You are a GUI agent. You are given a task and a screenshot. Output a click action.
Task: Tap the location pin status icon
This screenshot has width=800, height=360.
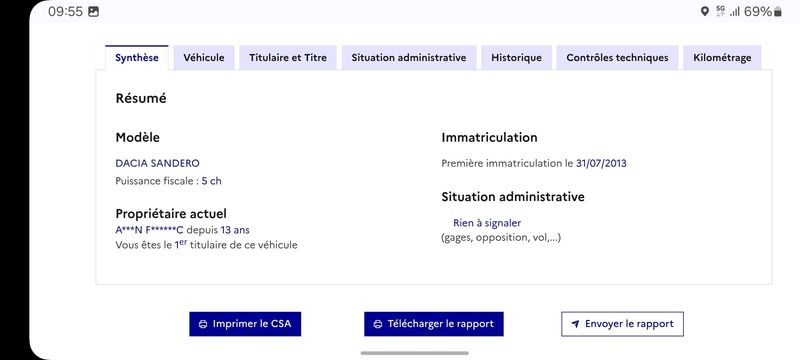tap(705, 11)
